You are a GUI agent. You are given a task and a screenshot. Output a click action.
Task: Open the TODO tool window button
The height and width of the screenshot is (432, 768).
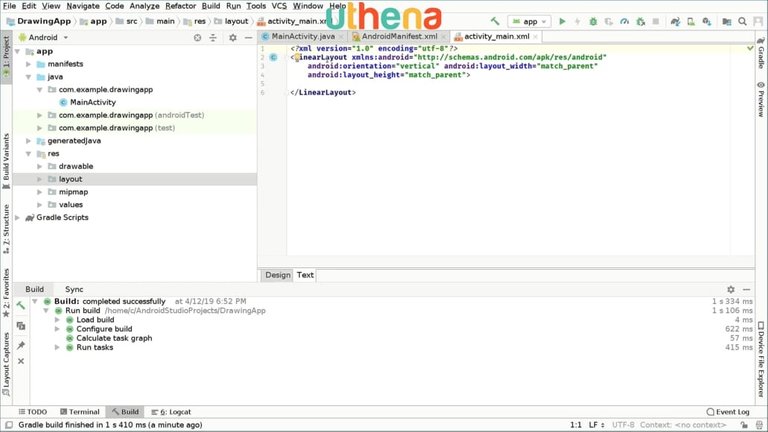[33, 412]
